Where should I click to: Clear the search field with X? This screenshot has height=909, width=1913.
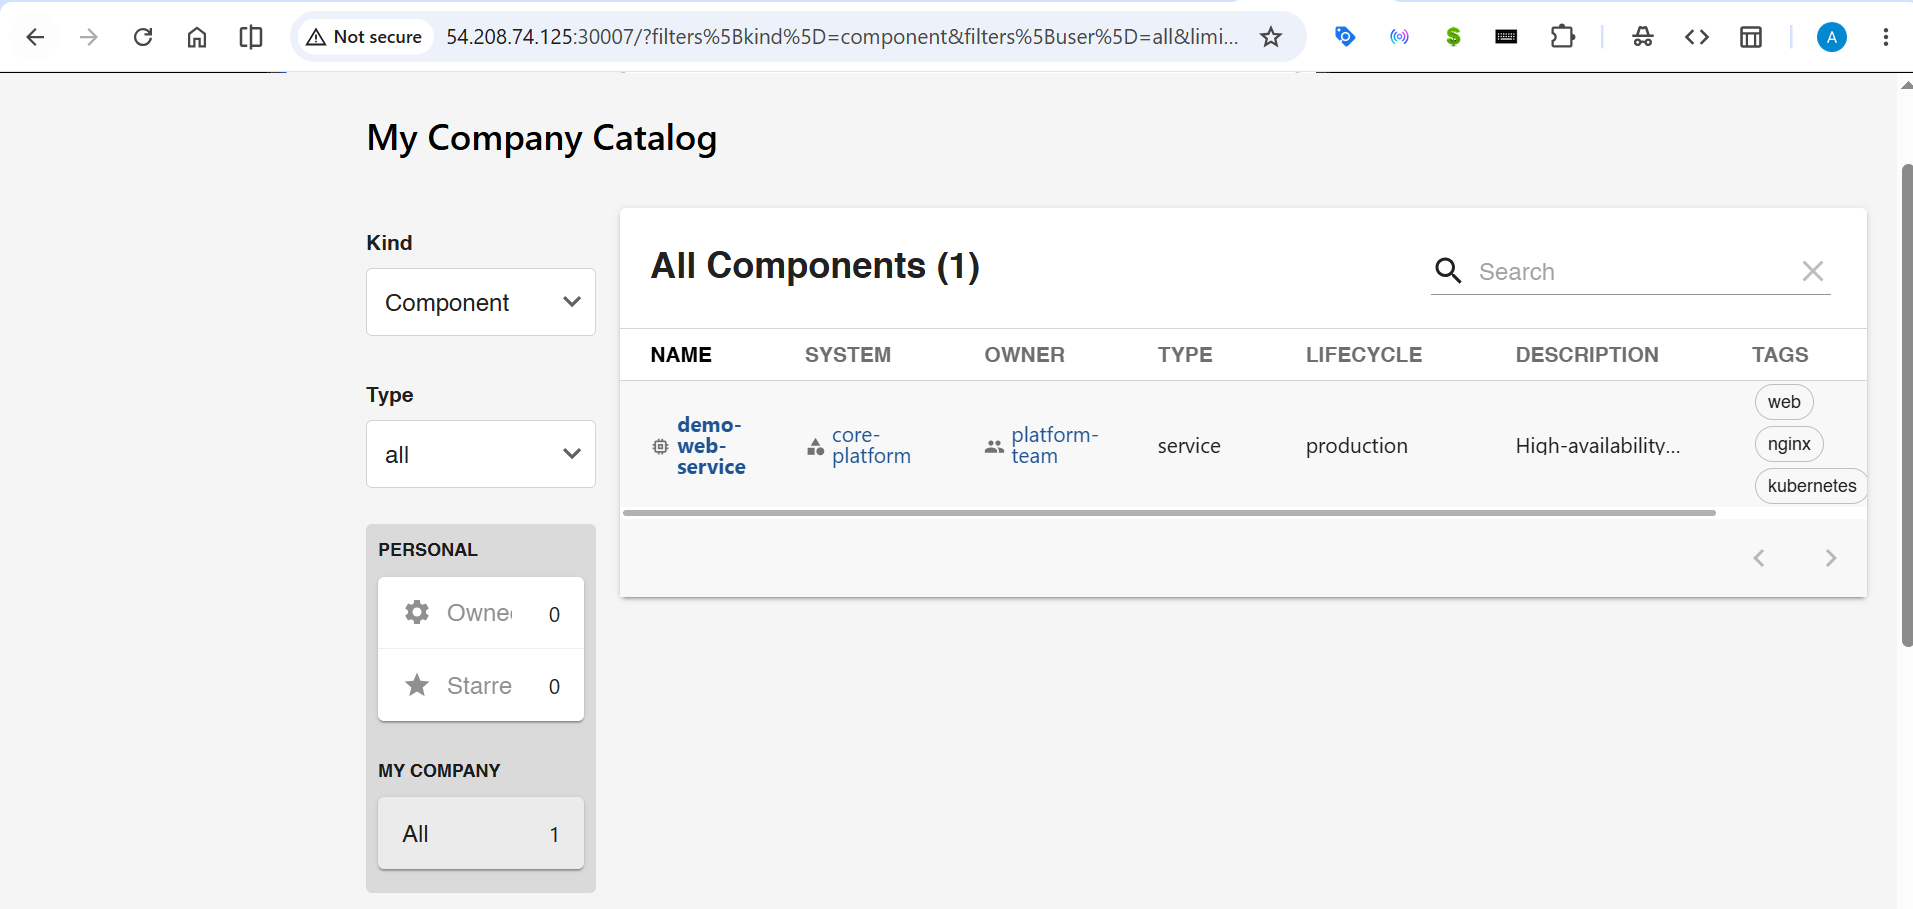click(1812, 271)
